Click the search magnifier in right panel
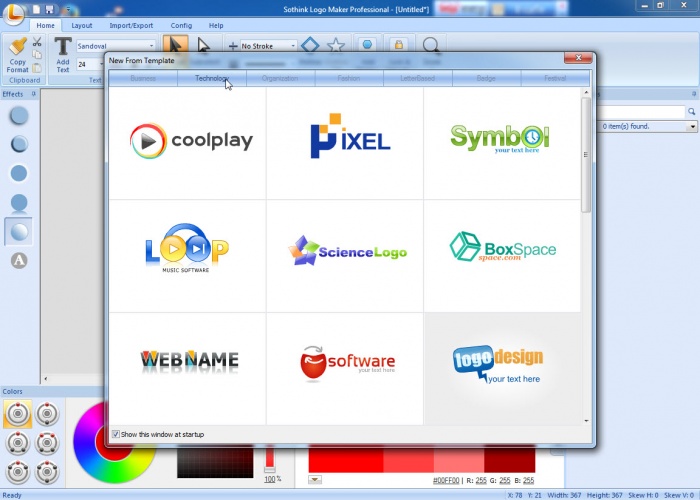Viewport: 700px width, 500px height. [x=692, y=112]
